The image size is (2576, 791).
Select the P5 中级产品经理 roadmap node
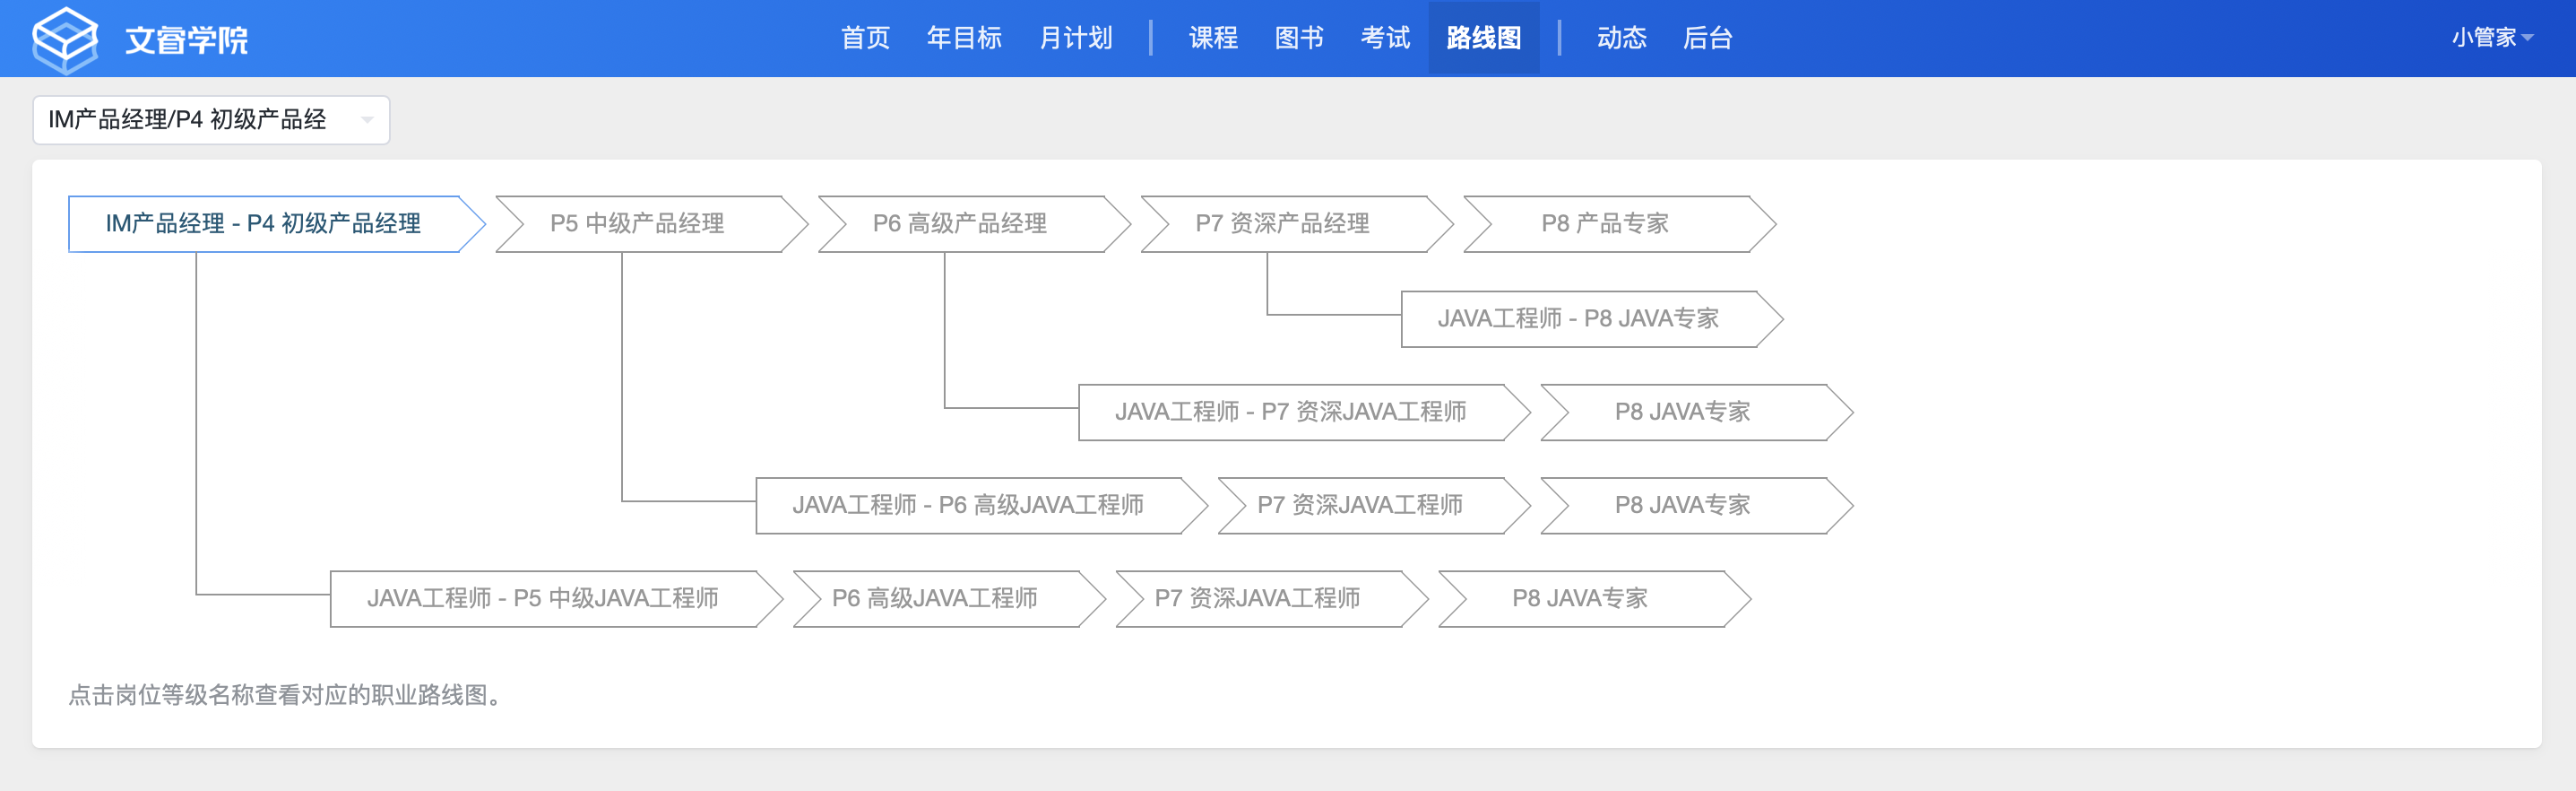coord(651,224)
